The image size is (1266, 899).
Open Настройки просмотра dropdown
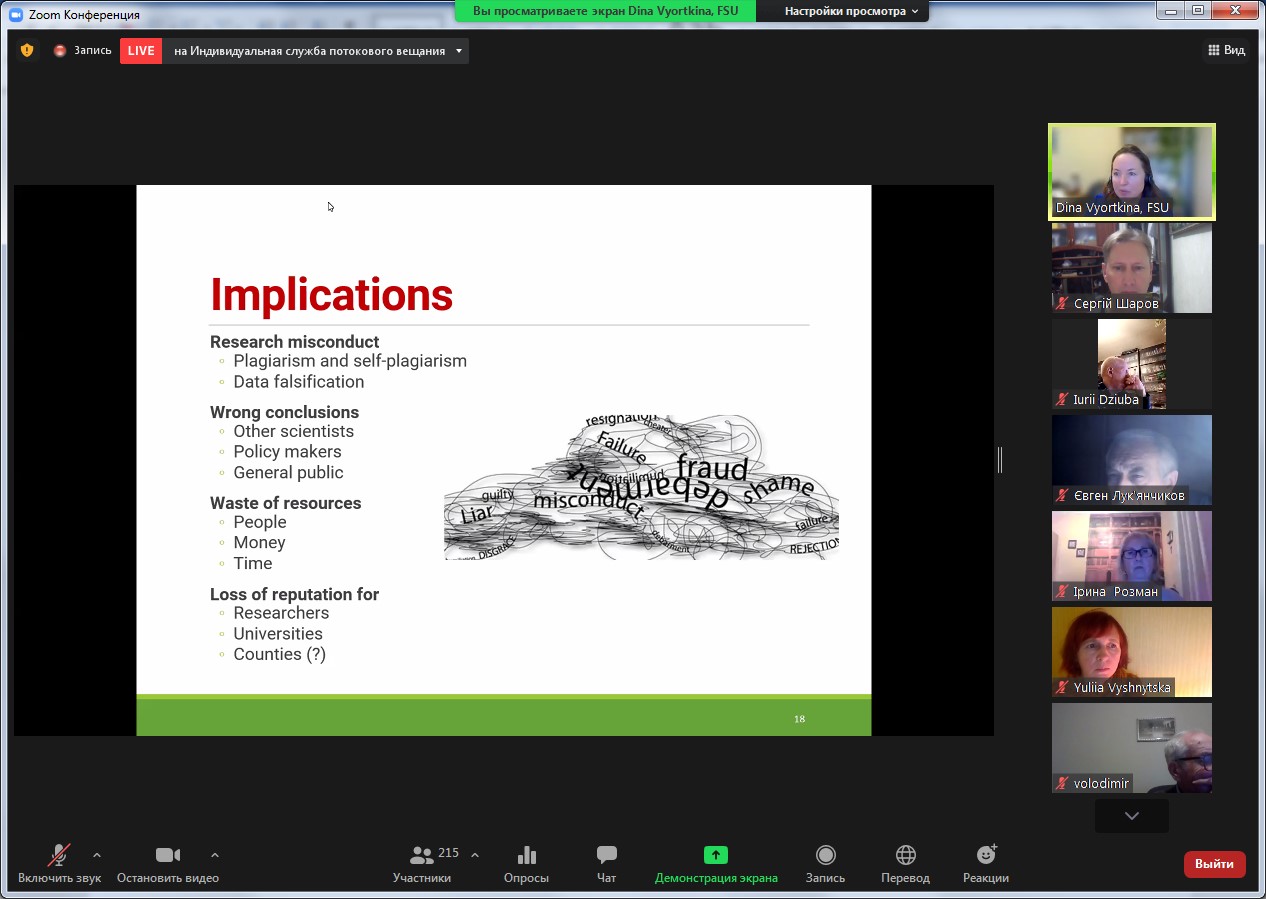point(851,11)
